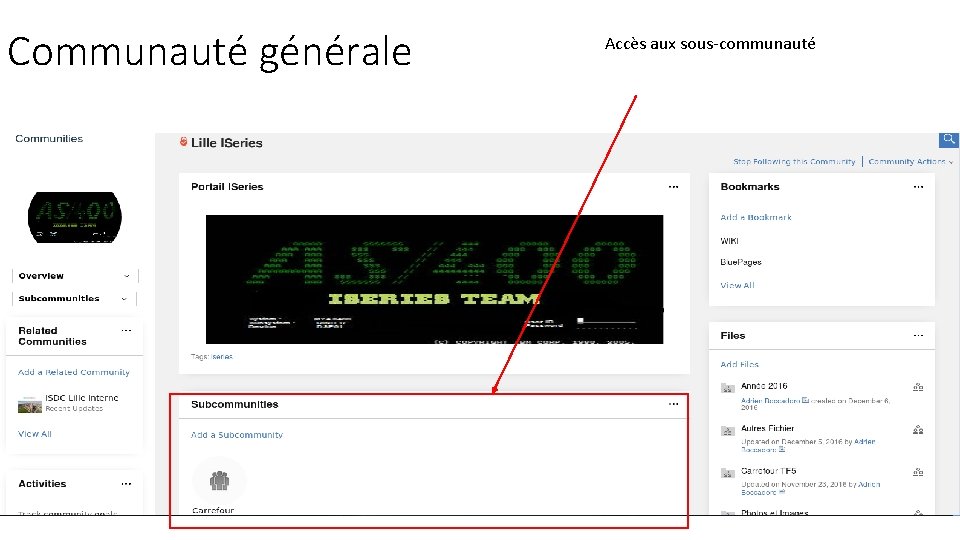Viewport: 960px width, 540px height.
Task: Click the AS/400 community logo thumbnail
Action: tap(75, 217)
